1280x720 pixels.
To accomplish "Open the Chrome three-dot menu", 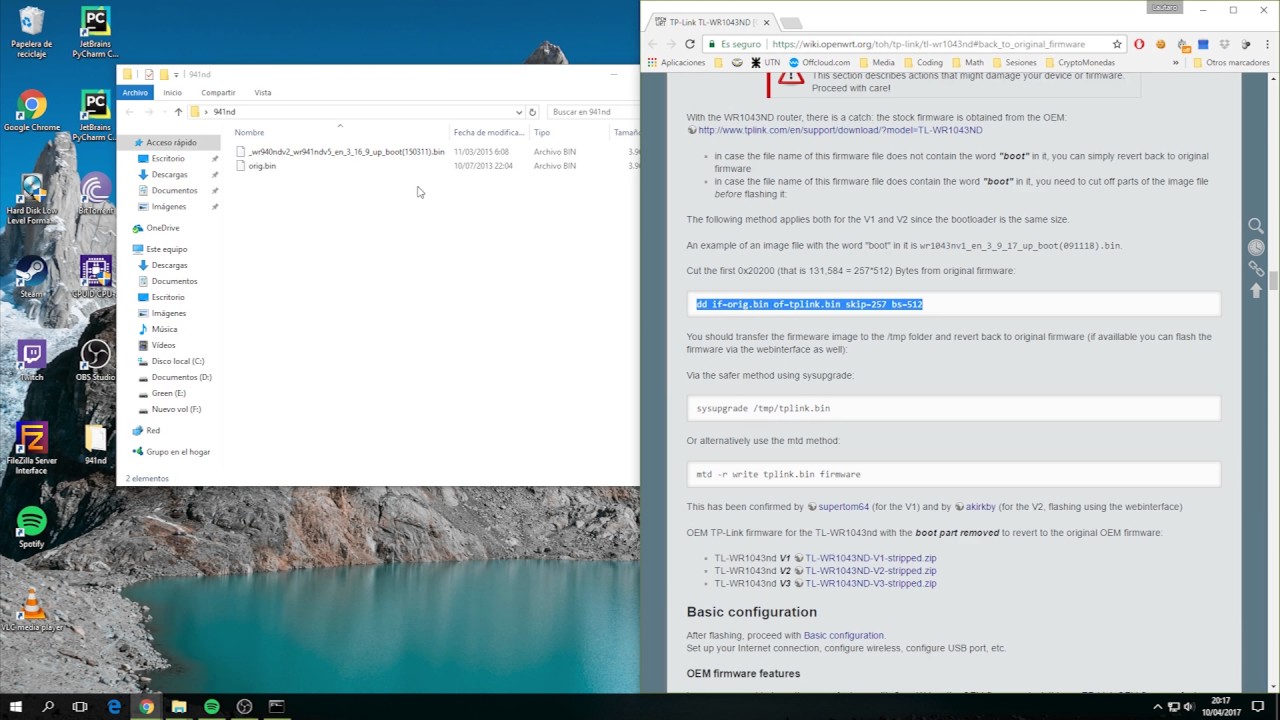I will [x=1267, y=44].
